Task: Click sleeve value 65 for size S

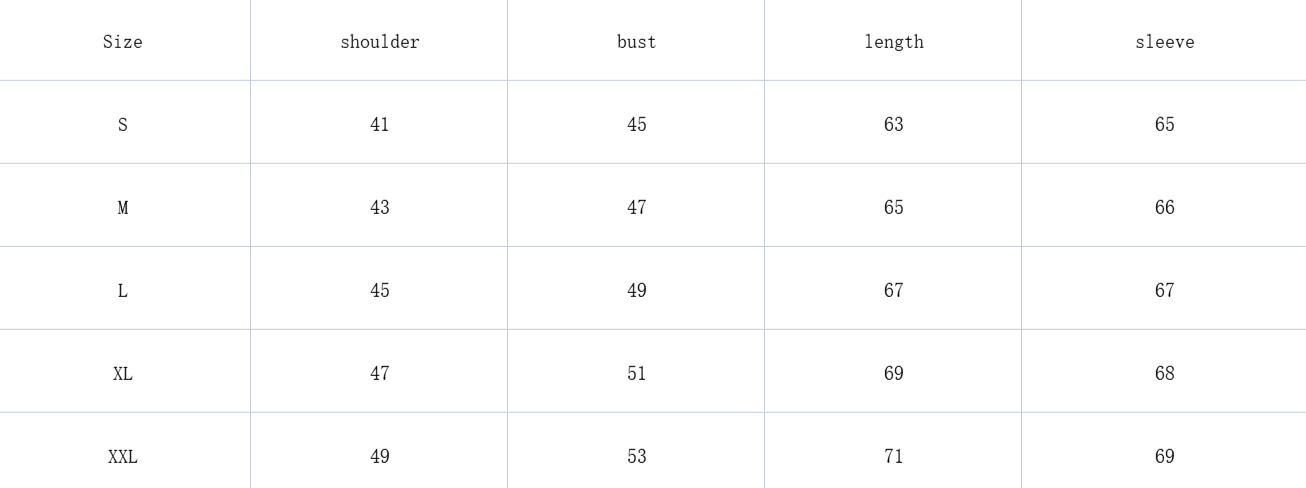Action: pos(1165,125)
